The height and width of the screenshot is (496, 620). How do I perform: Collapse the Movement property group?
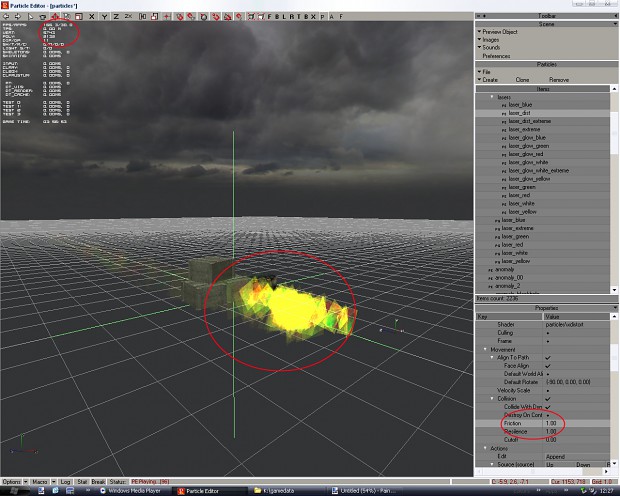[485, 349]
